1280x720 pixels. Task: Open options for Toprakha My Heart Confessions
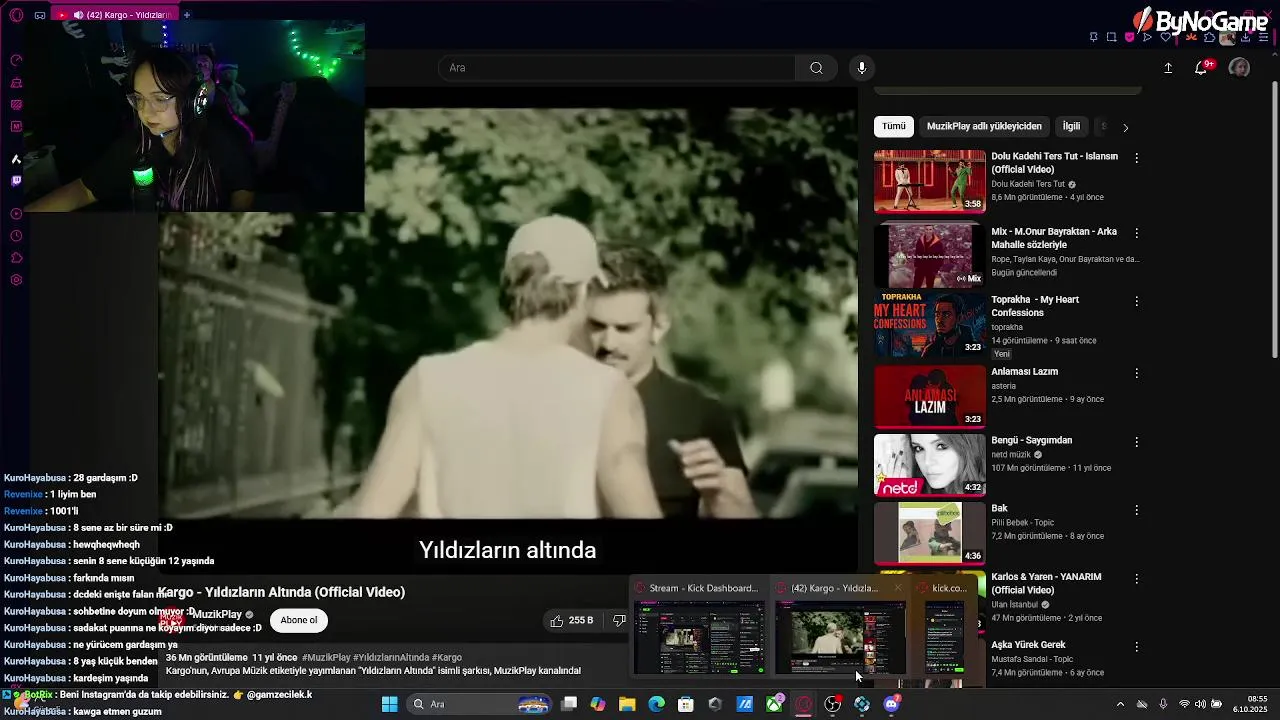1136,301
